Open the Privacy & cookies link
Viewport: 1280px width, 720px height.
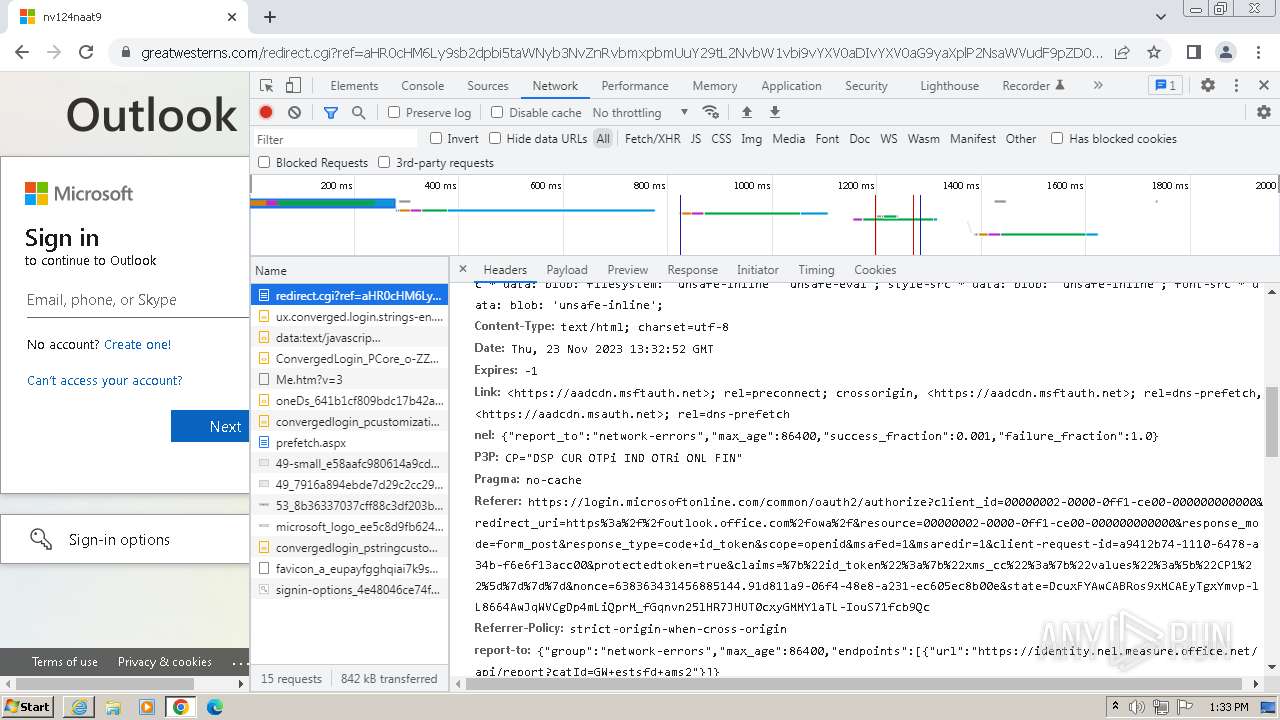tap(165, 662)
